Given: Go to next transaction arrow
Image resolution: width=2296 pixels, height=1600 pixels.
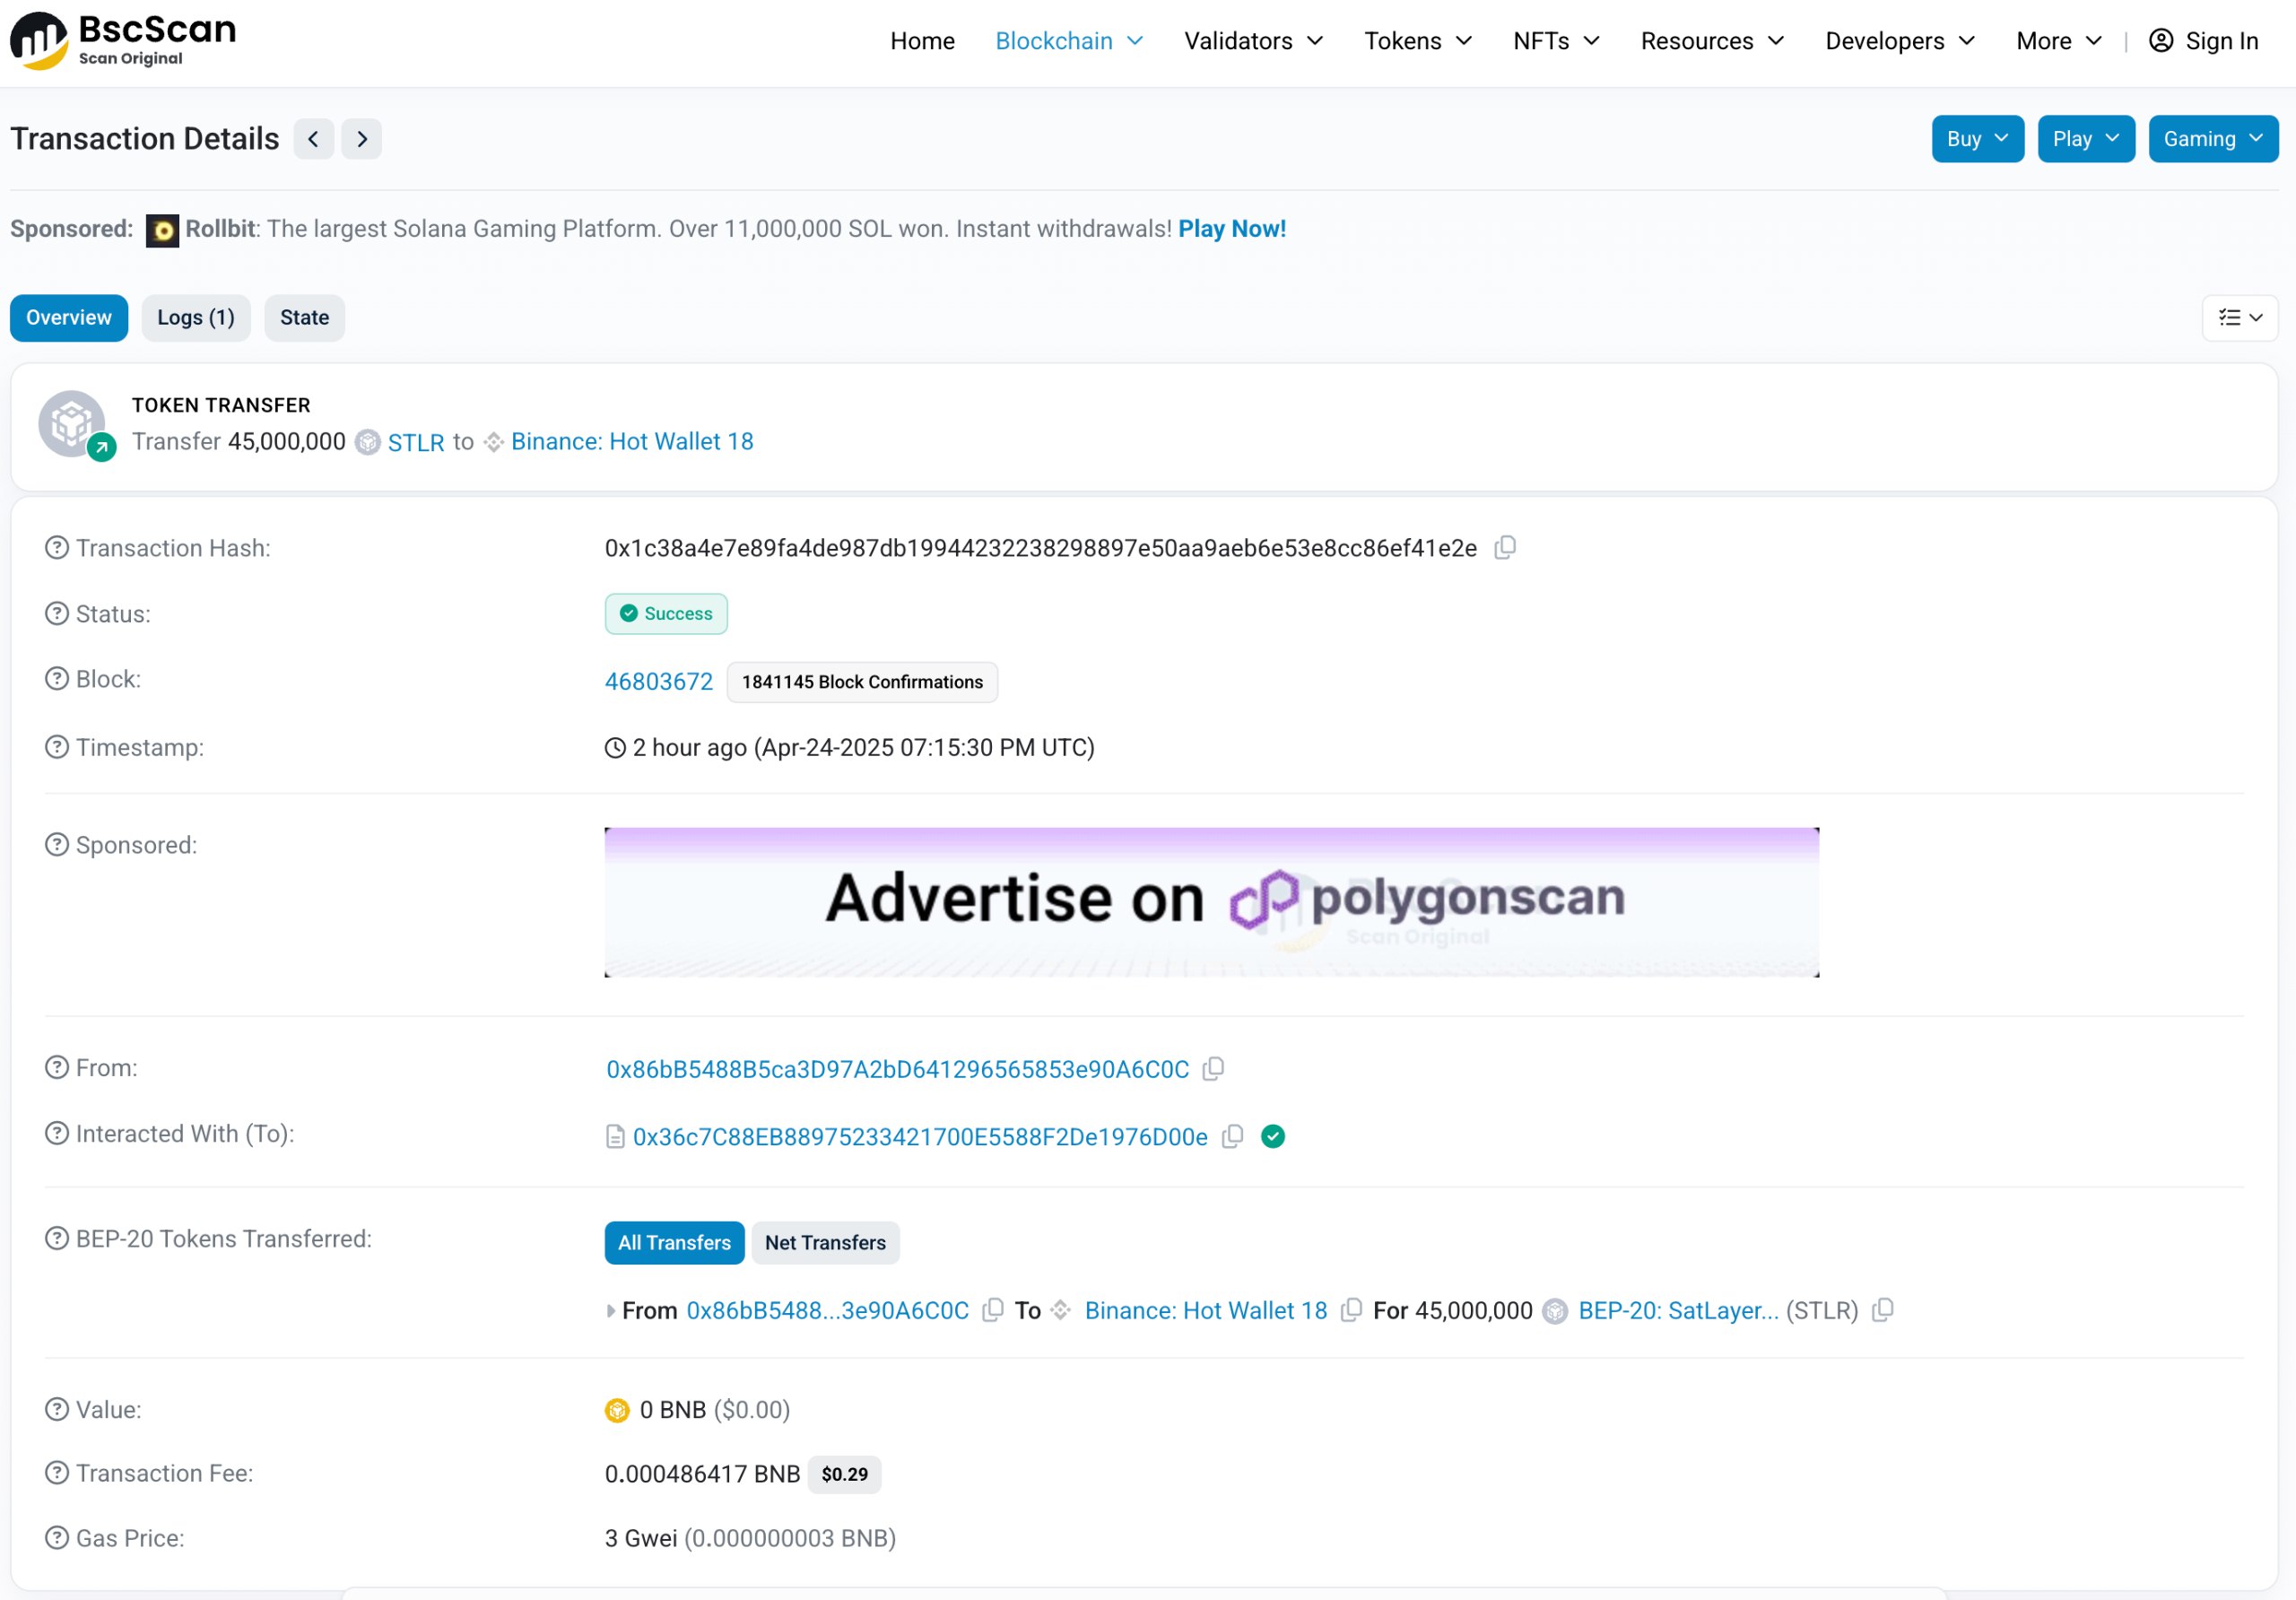Looking at the screenshot, I should coord(362,139).
